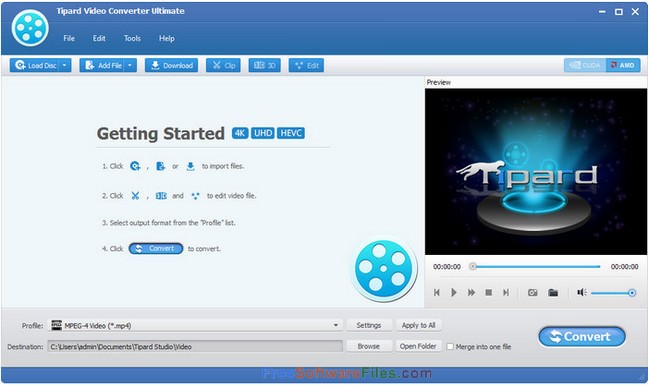
Task: Play the preview video
Action: 454,292
